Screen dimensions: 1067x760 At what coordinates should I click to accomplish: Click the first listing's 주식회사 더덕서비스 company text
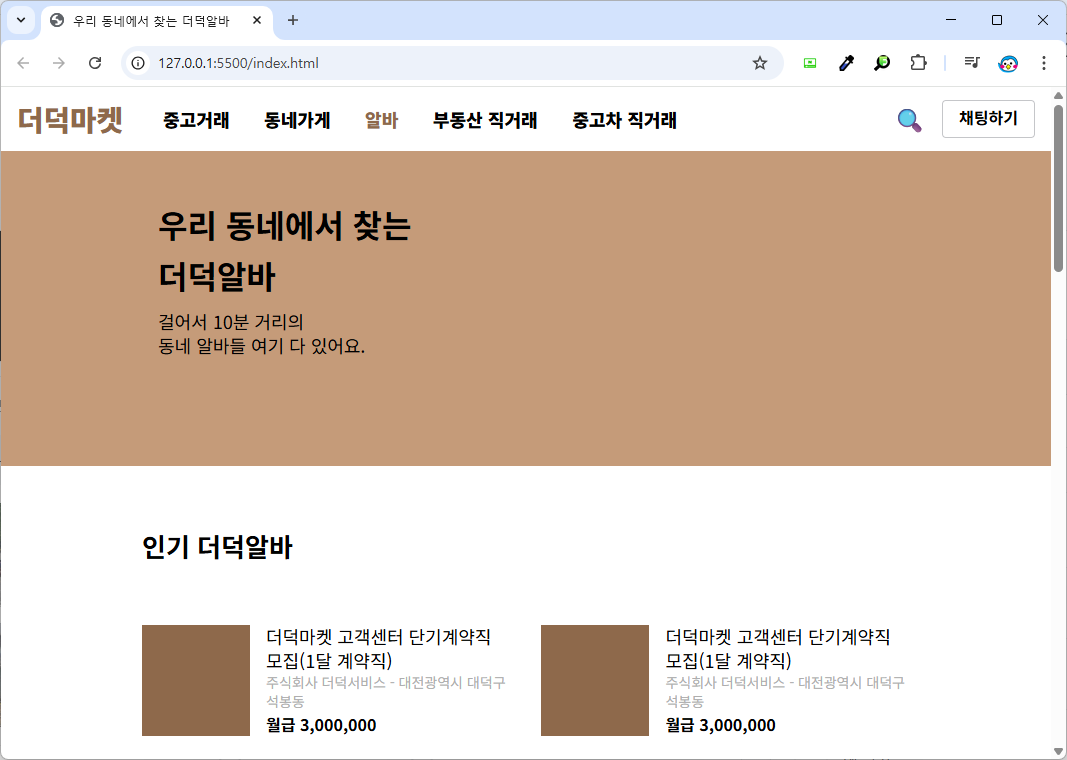click(386, 691)
